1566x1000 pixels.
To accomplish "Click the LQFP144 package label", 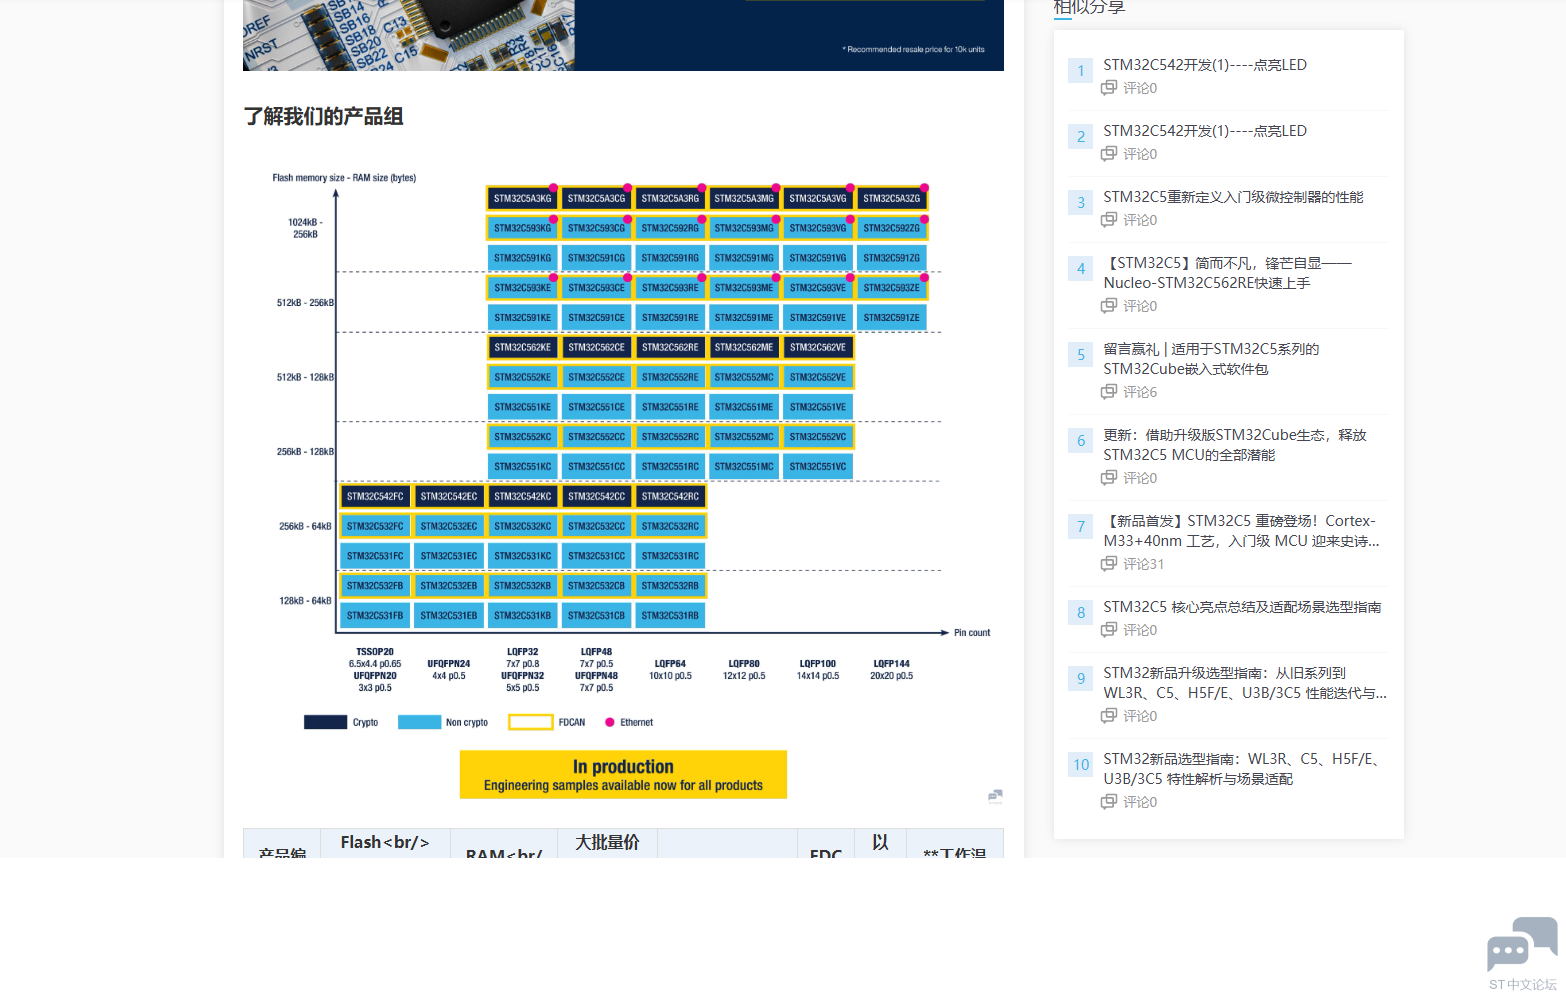I will coord(892,664).
